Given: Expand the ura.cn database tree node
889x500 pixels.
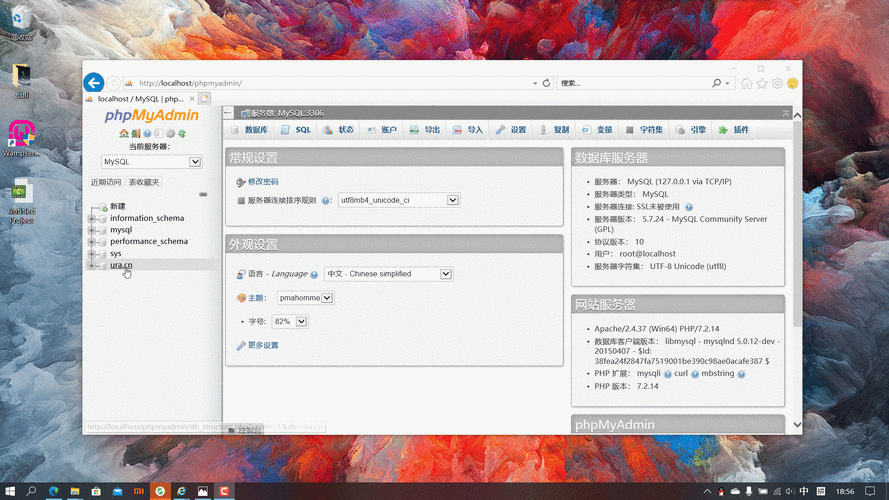Looking at the screenshot, I should point(92,265).
